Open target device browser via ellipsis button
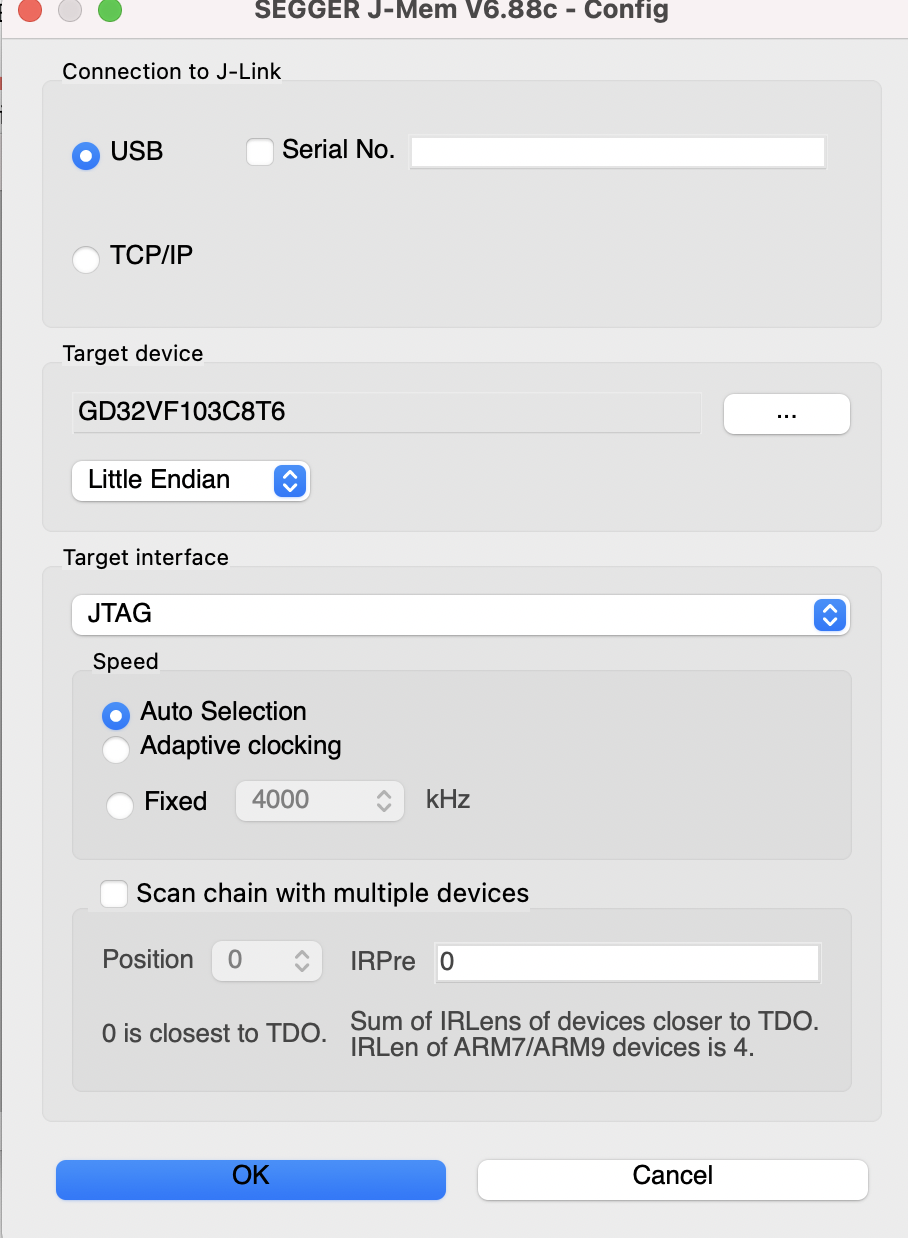This screenshot has width=908, height=1238. 786,414
